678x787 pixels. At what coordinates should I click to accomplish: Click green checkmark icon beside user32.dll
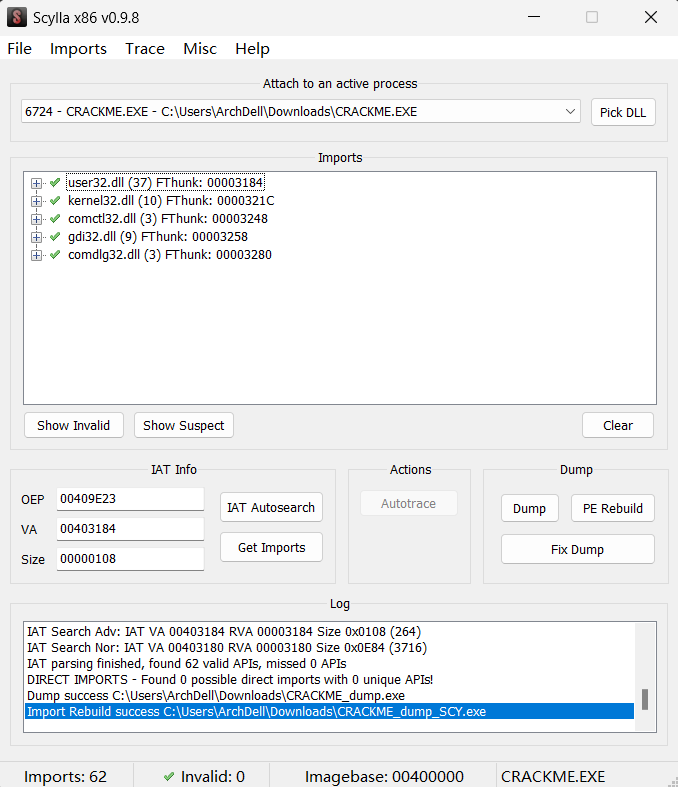click(55, 183)
